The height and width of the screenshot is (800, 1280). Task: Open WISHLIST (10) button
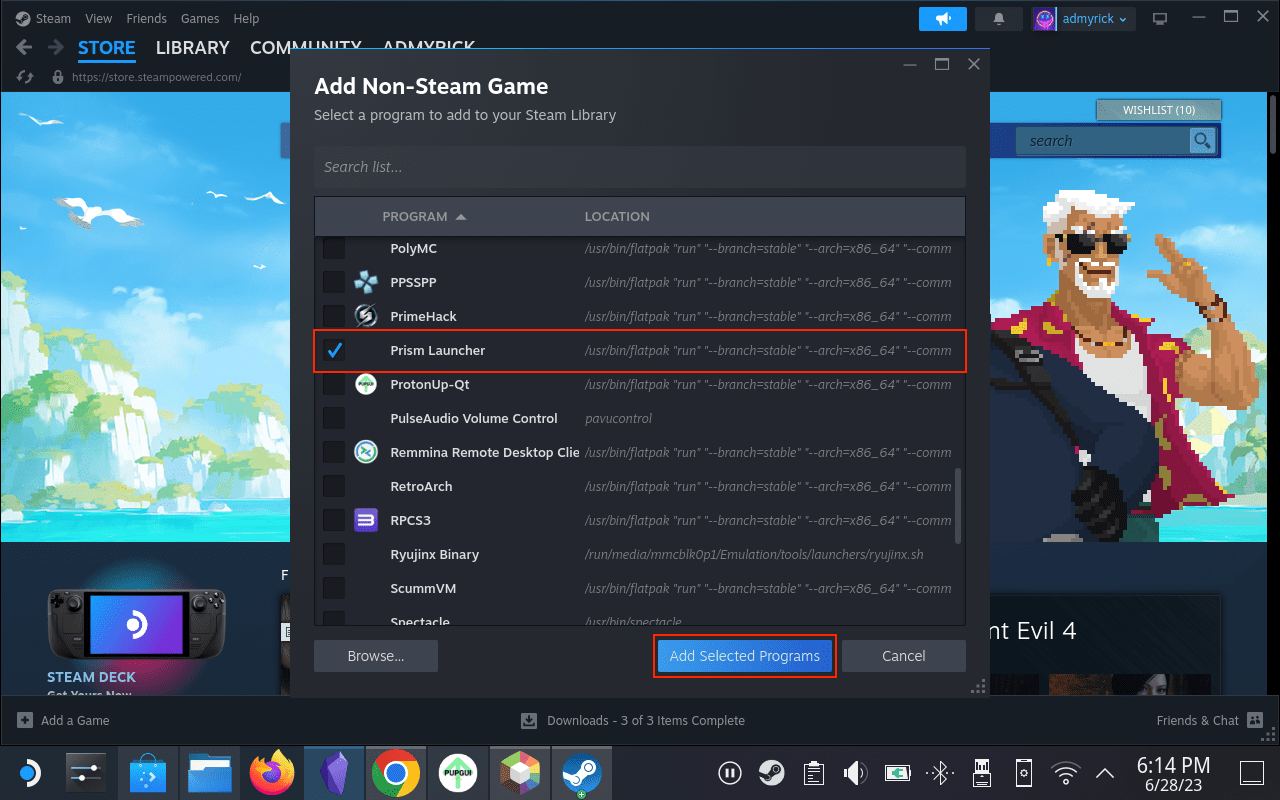tap(1159, 110)
